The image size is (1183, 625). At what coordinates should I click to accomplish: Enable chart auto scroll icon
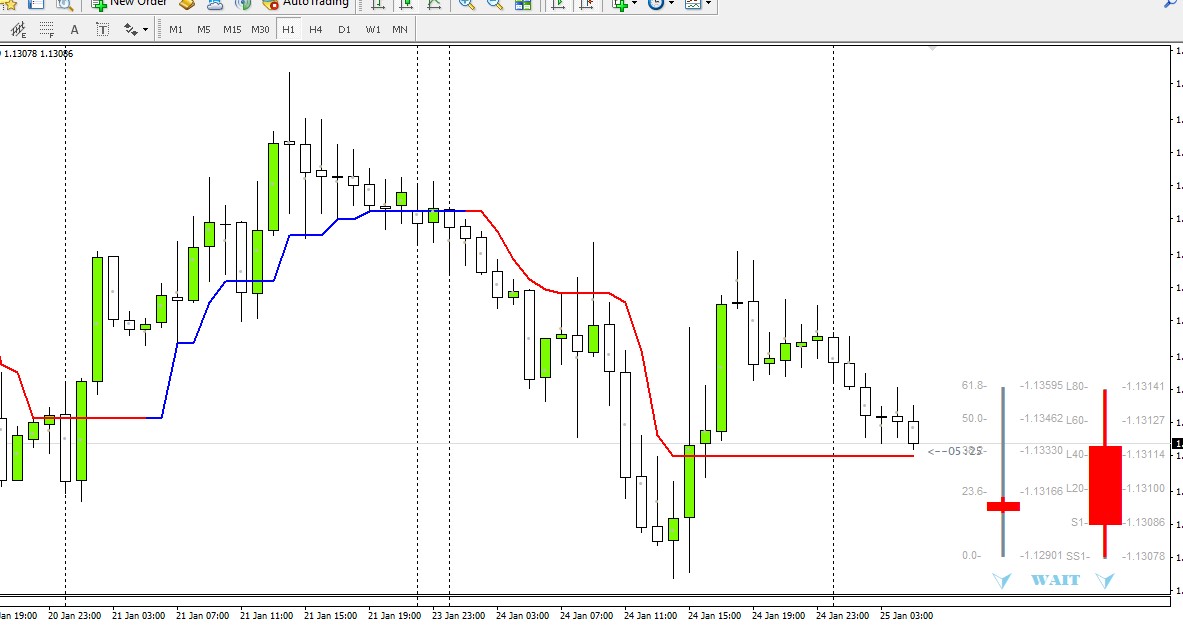point(558,4)
